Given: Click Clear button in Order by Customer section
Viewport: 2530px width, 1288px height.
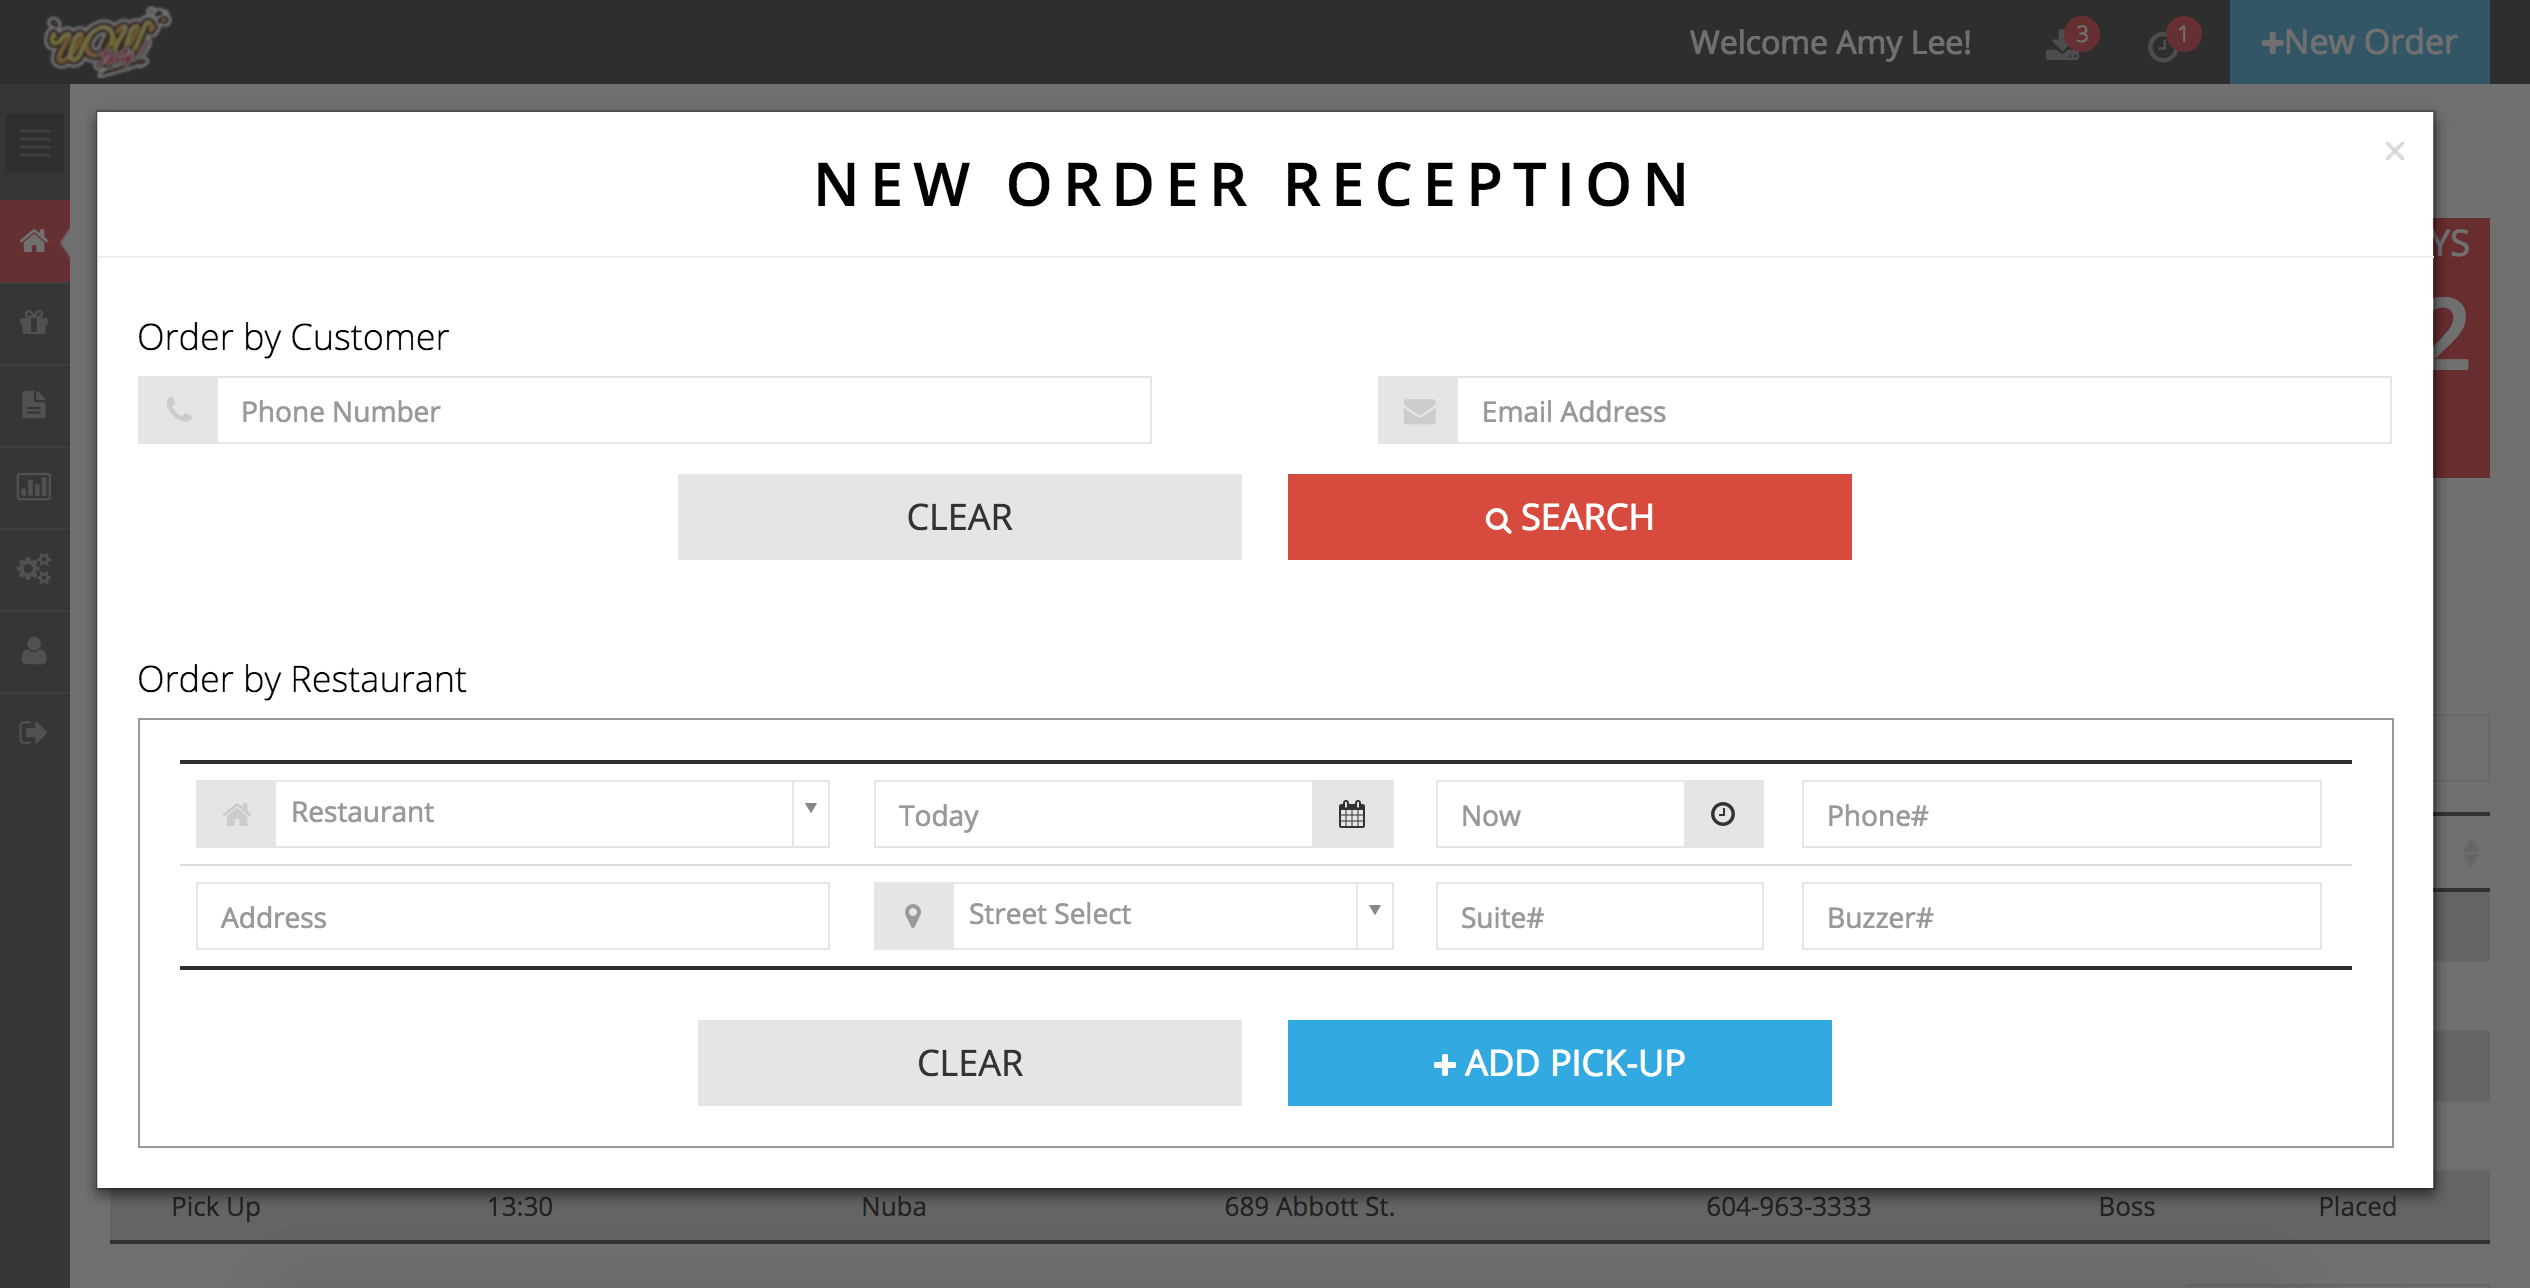Looking at the screenshot, I should tap(958, 516).
